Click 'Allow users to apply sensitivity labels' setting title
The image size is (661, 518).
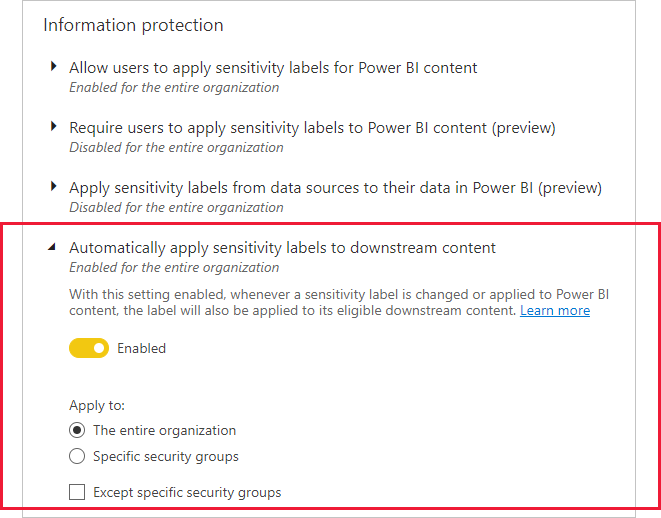[273, 68]
